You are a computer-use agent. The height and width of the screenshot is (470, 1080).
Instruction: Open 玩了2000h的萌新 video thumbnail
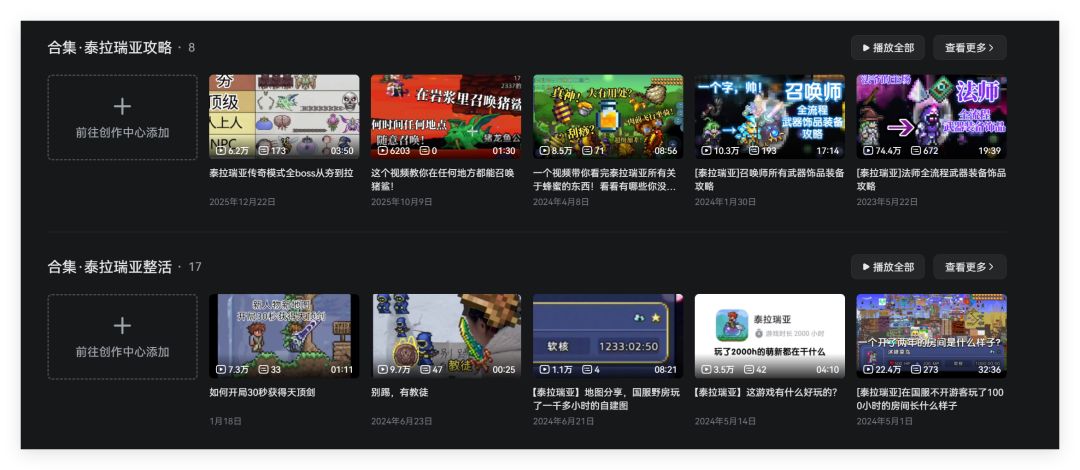pyautogui.click(x=770, y=336)
